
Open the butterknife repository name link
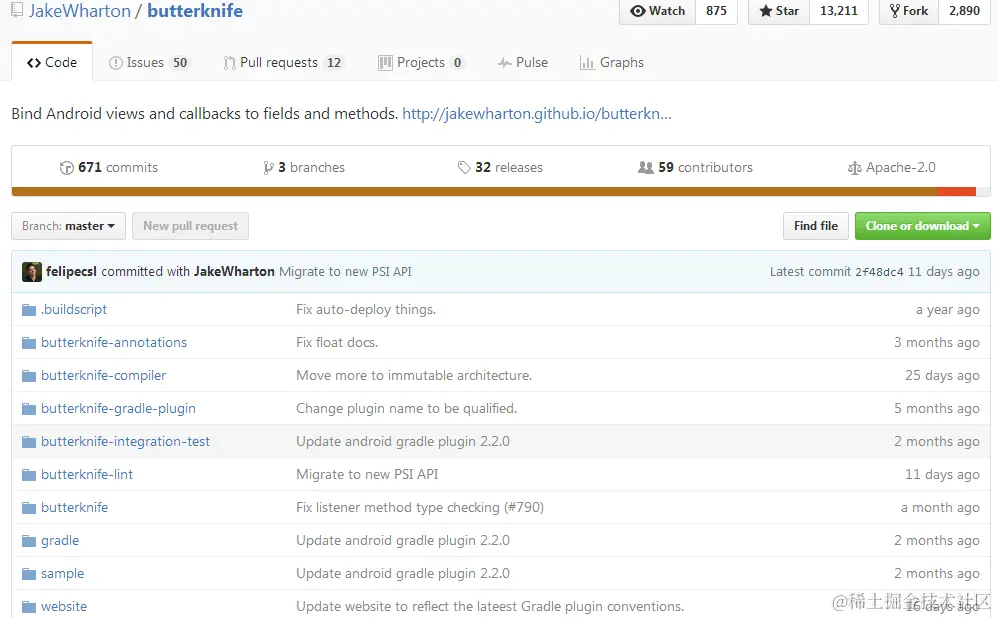point(195,11)
